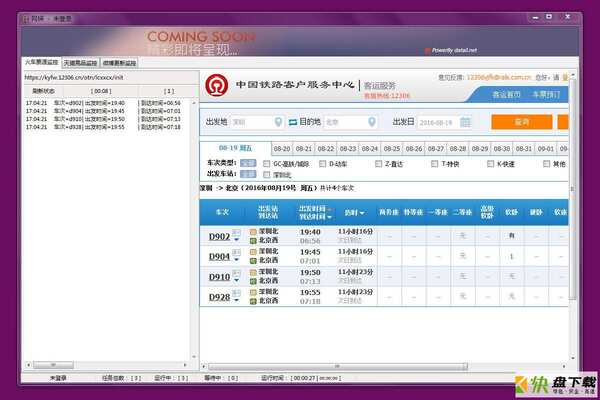600x400 pixels.
Task: Tick the 深圳北 departure station checkbox
Action: click(267, 175)
